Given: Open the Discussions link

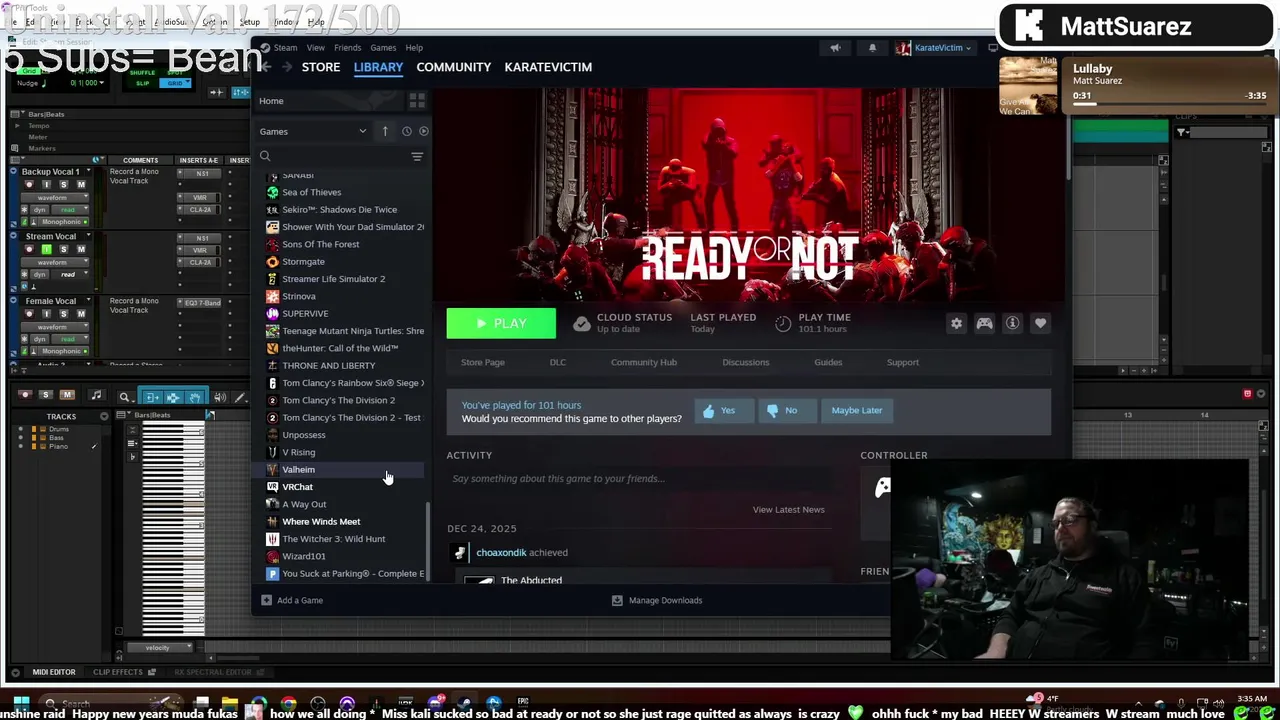Looking at the screenshot, I should (x=746, y=362).
